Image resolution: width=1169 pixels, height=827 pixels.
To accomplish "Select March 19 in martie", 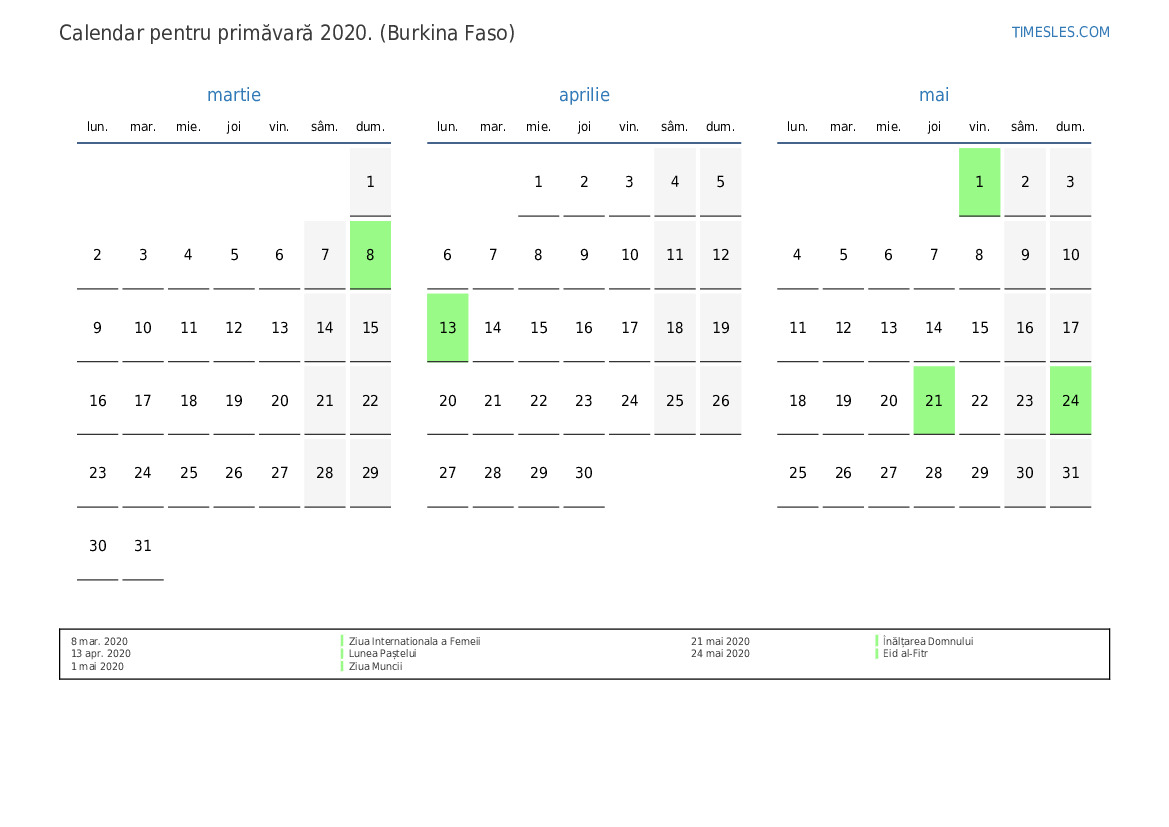I will (234, 400).
